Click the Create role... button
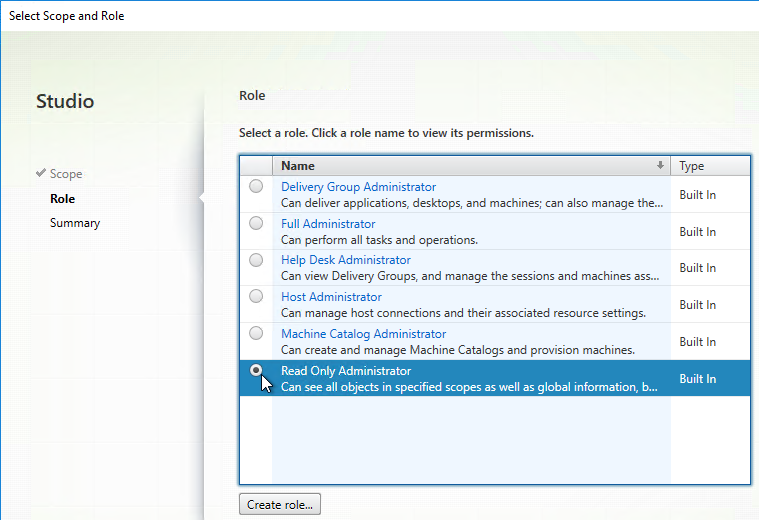 tap(280, 505)
